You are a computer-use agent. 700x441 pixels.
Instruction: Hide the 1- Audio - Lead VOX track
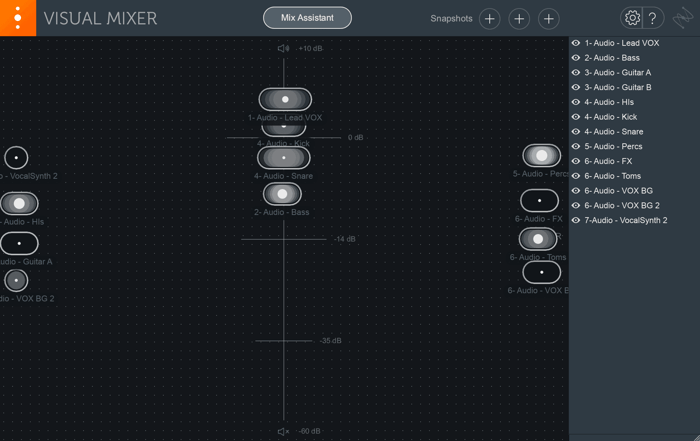[576, 43]
